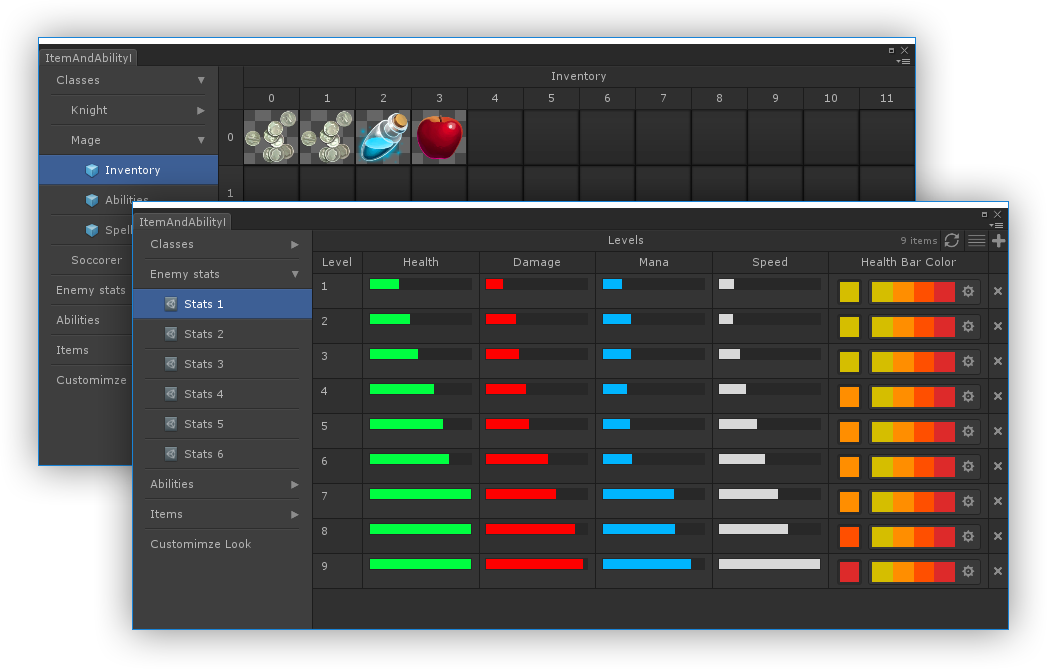The height and width of the screenshot is (669, 1047).
Task: Remove level 2 row with X
Action: pos(998,326)
